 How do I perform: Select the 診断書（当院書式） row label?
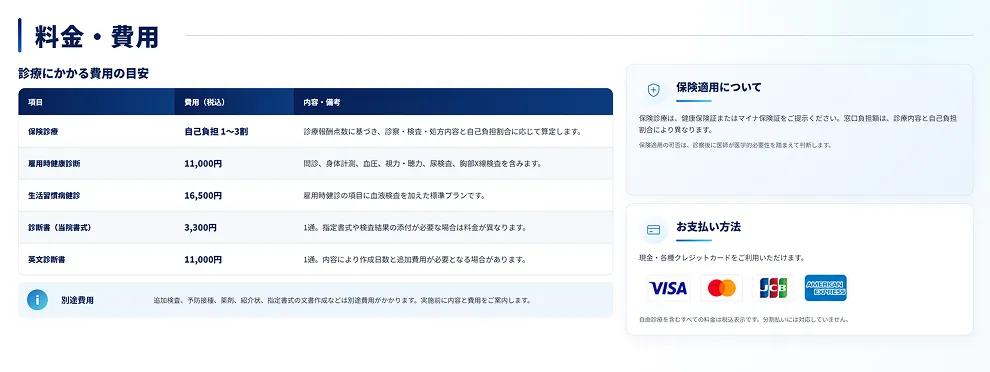tap(59, 227)
